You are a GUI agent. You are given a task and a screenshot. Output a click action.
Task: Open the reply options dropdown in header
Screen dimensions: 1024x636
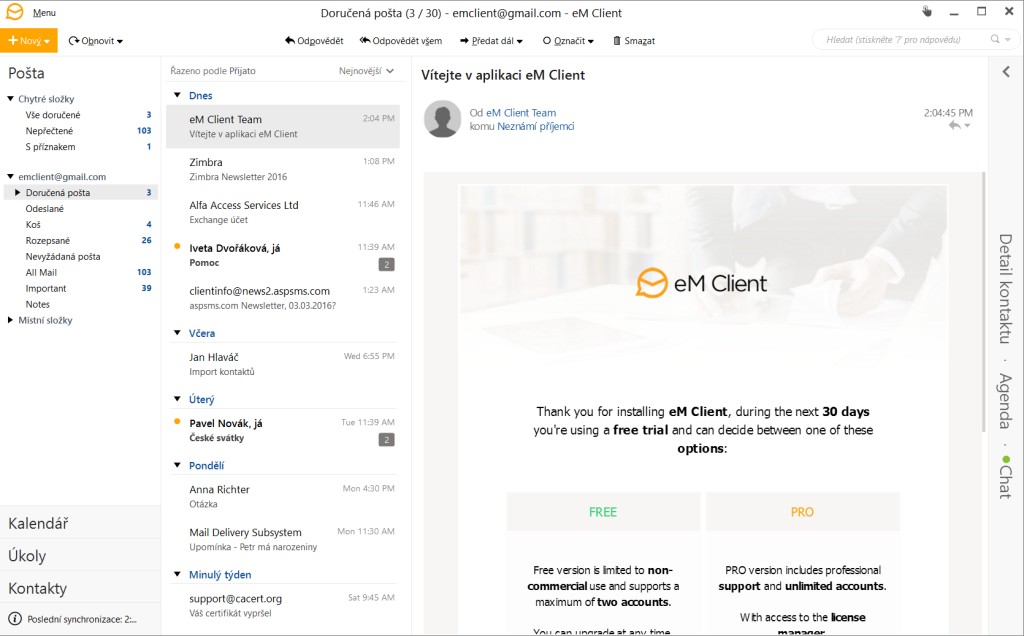pyautogui.click(x=967, y=126)
